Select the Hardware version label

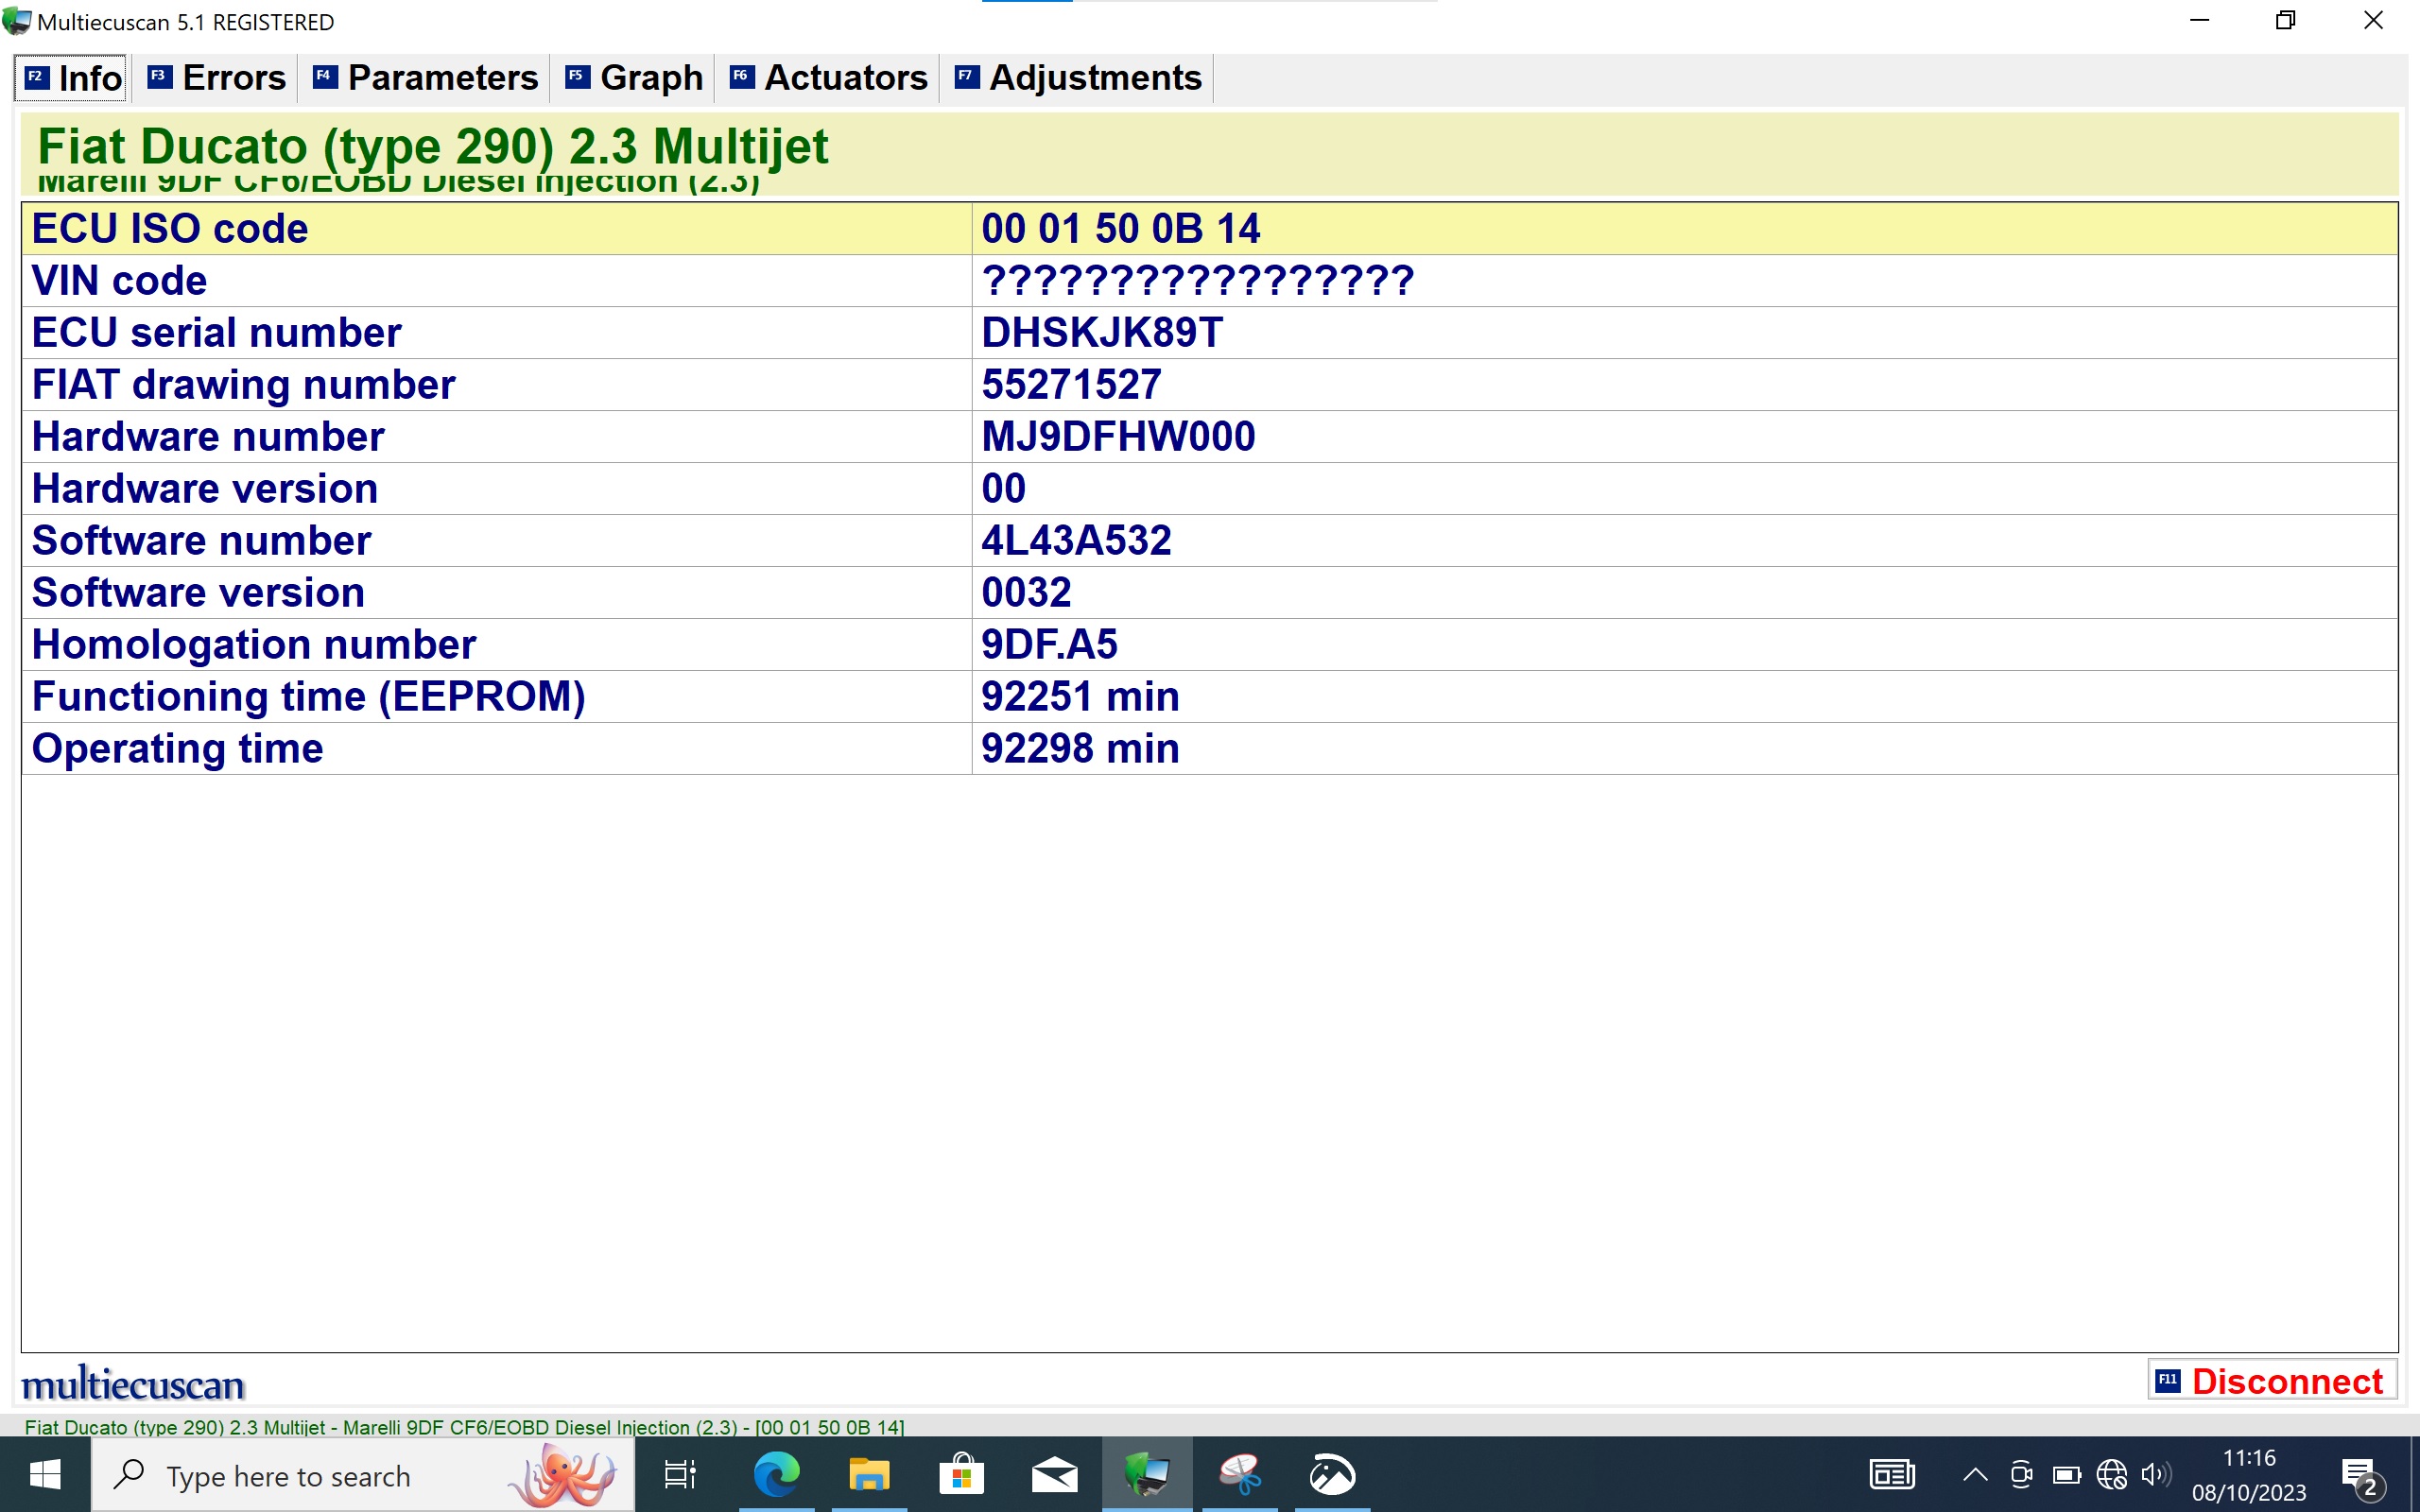click(x=205, y=489)
